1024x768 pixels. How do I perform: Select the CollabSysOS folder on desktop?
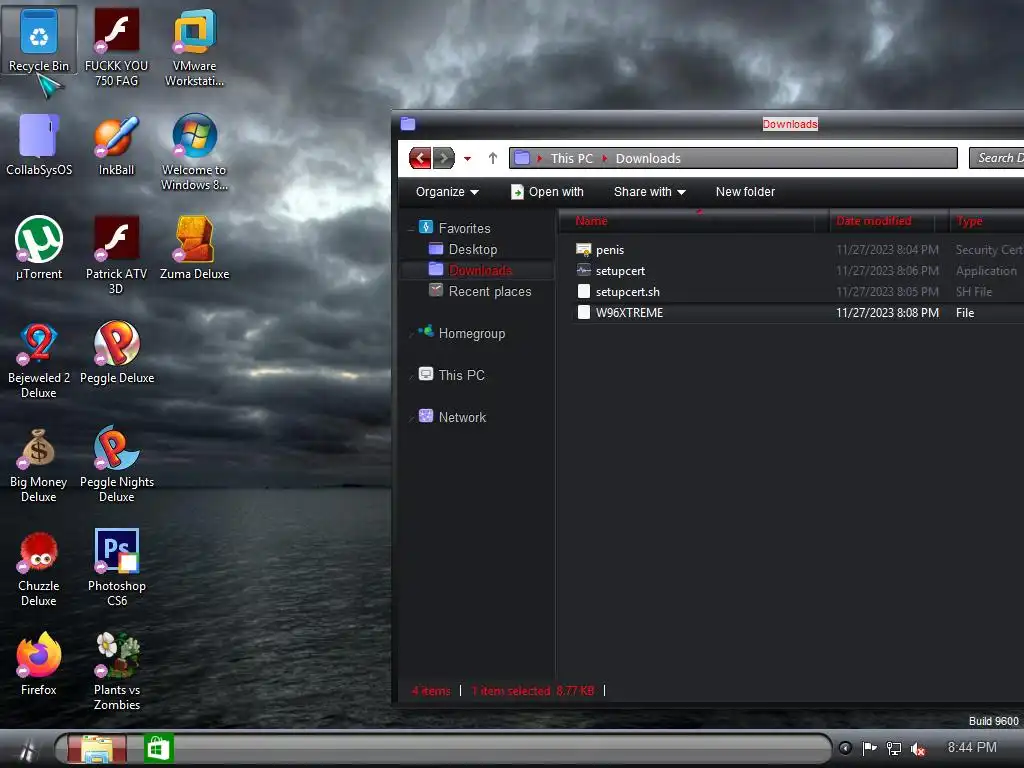pyautogui.click(x=39, y=145)
